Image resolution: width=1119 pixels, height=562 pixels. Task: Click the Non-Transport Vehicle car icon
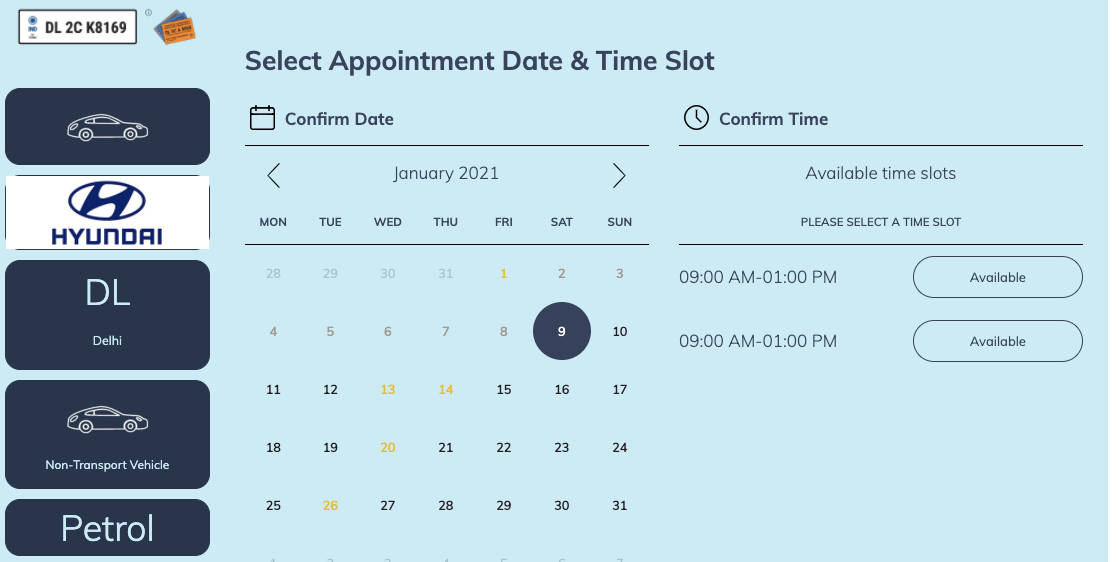pyautogui.click(x=107, y=420)
